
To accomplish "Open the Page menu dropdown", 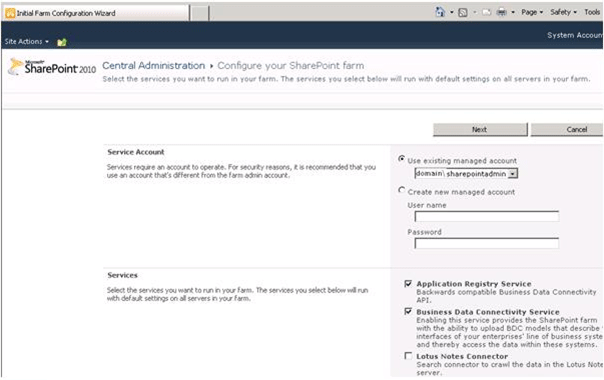I will pos(532,12).
